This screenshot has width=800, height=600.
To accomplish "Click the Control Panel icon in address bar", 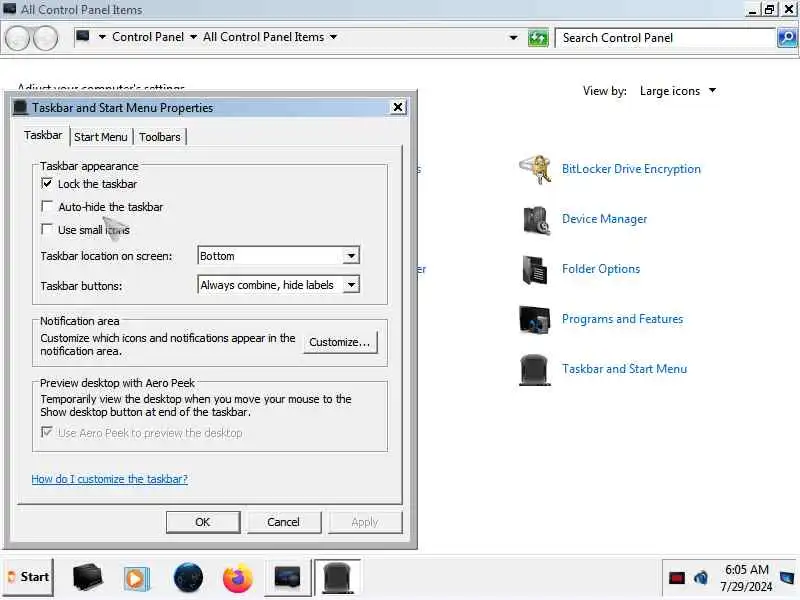I will point(83,37).
